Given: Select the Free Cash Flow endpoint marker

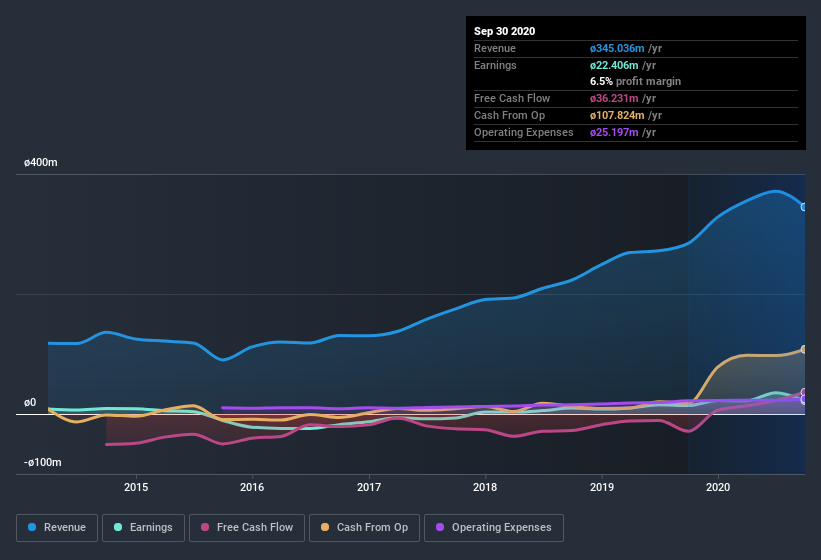Looking at the screenshot, I should (x=804, y=392).
